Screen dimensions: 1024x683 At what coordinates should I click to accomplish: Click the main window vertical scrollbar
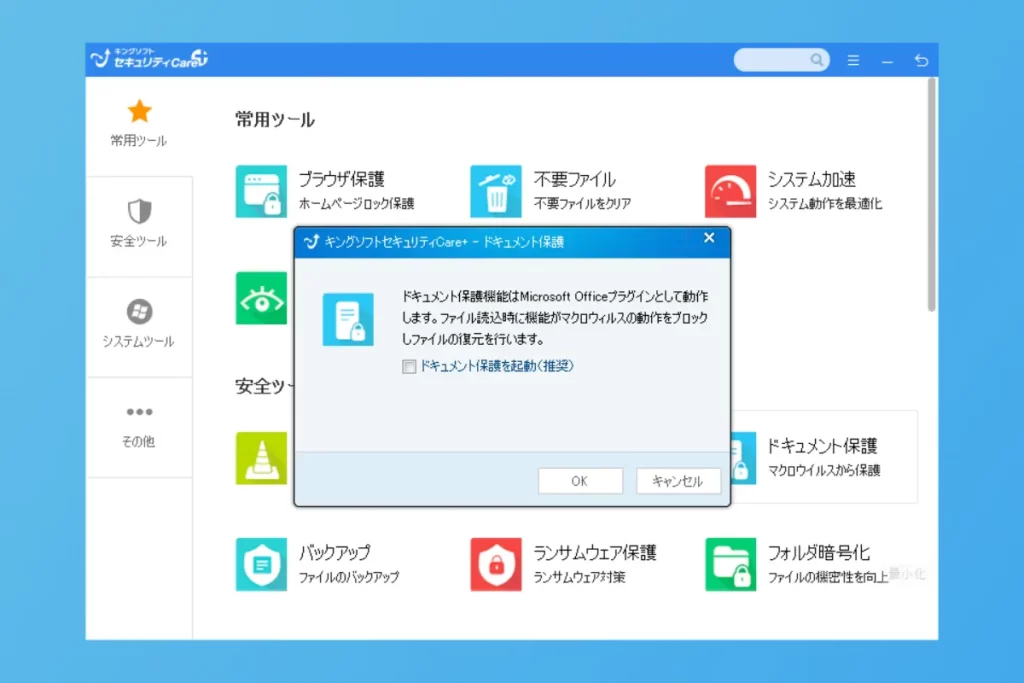point(932,195)
